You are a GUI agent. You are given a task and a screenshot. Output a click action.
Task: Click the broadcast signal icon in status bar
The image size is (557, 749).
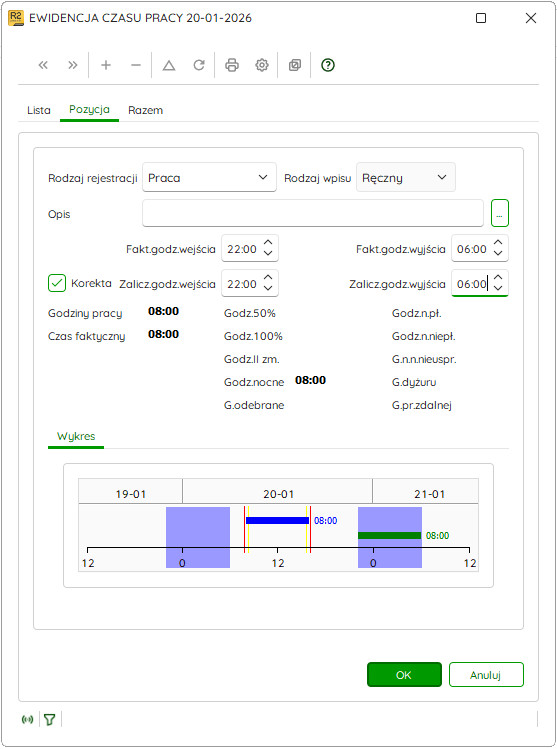tap(28, 719)
